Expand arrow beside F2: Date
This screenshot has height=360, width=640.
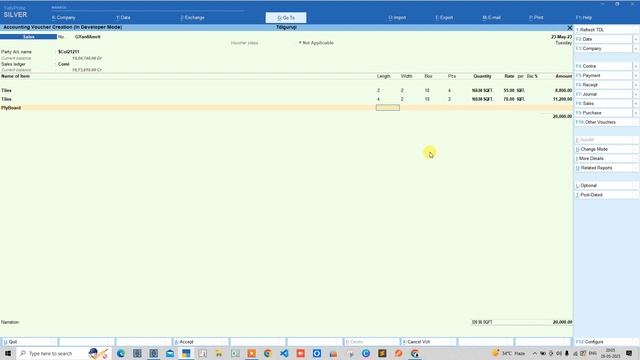pyautogui.click(x=636, y=39)
